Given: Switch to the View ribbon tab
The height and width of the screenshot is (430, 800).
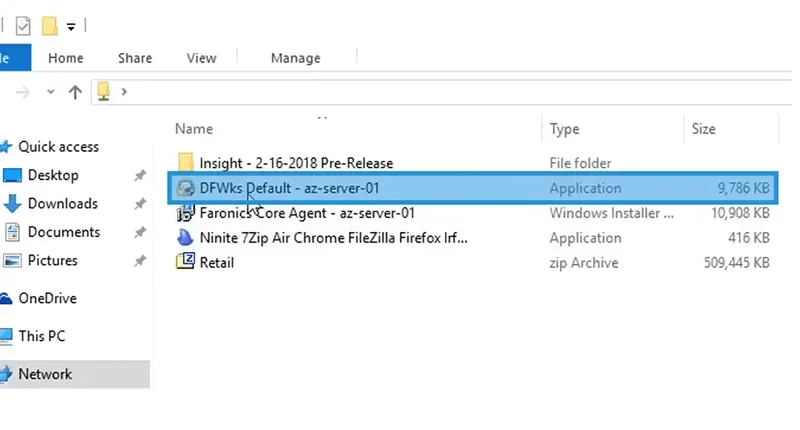Looking at the screenshot, I should [202, 58].
